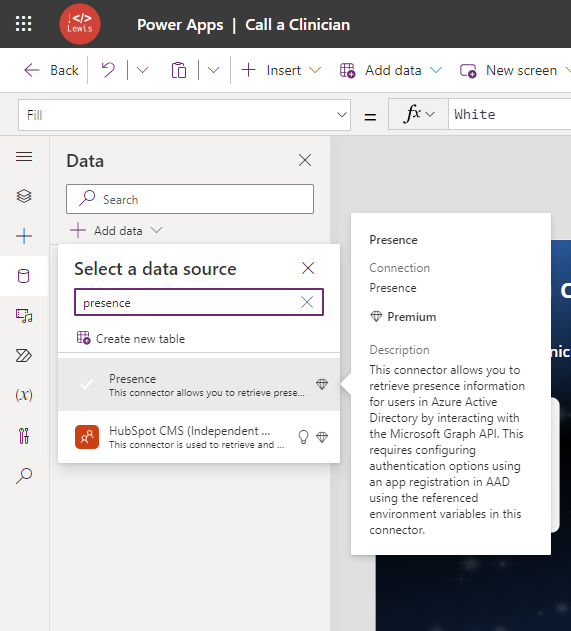Undo the last action
The width and height of the screenshot is (571, 631).
tap(108, 70)
